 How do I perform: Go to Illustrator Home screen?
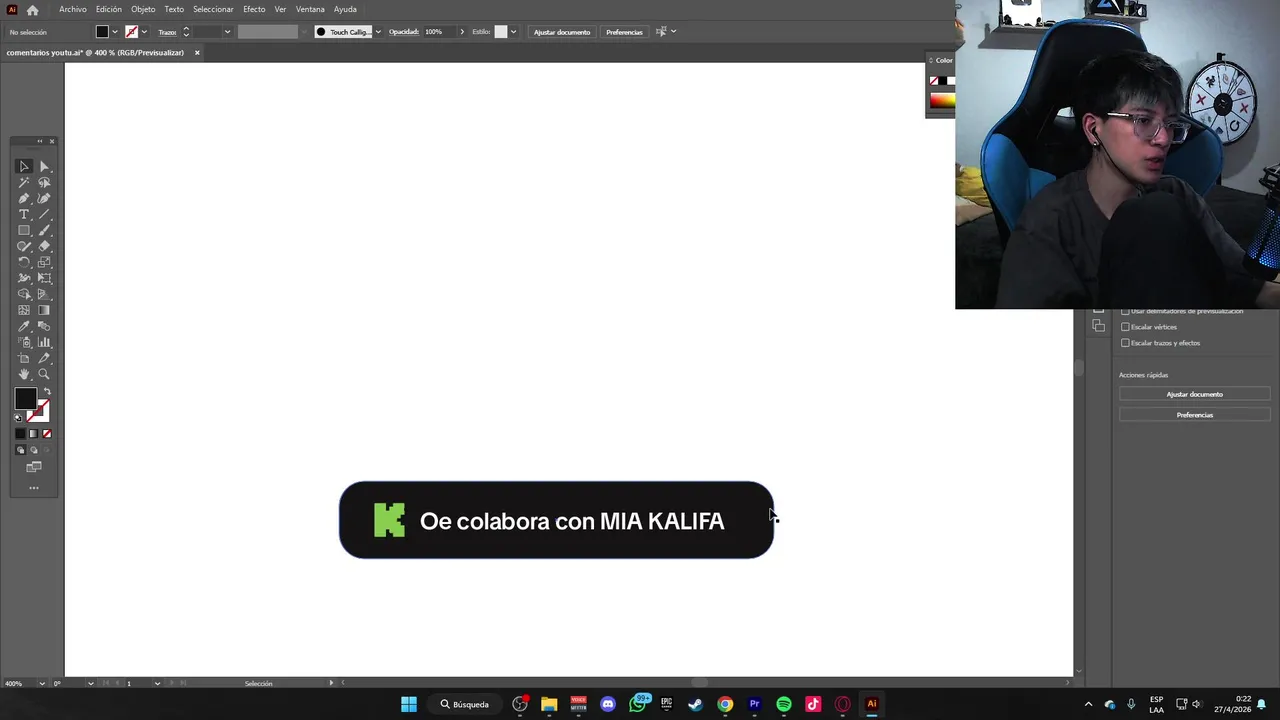[x=32, y=10]
